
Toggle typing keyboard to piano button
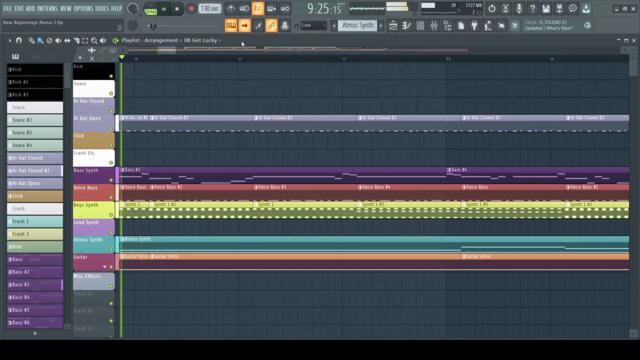231,26
